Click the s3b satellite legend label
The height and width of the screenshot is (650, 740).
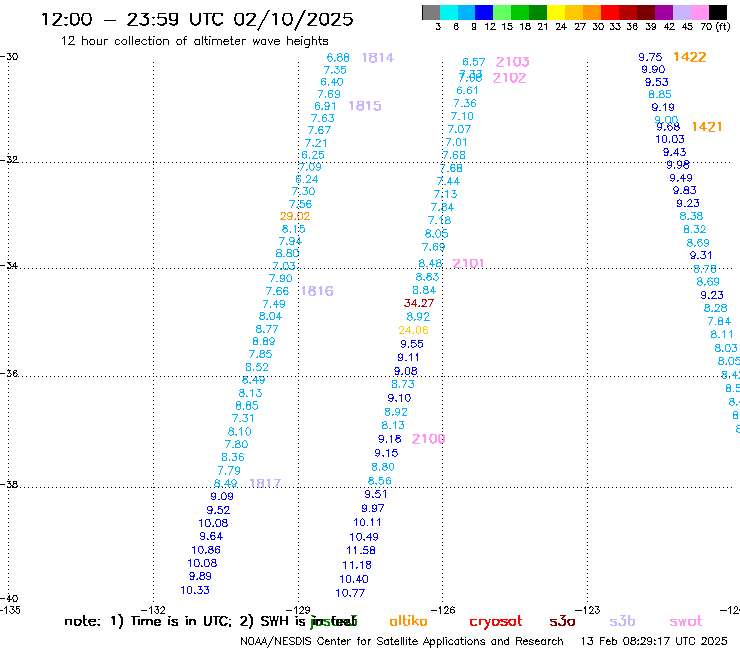(622, 621)
